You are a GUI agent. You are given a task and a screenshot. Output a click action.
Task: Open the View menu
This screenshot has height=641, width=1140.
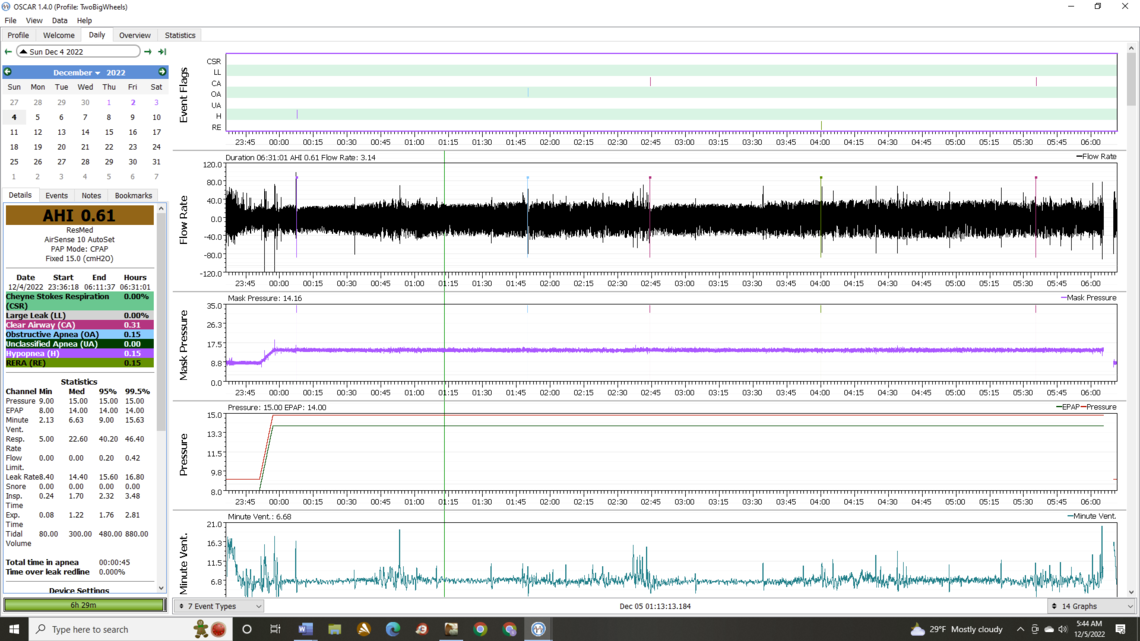[33, 20]
